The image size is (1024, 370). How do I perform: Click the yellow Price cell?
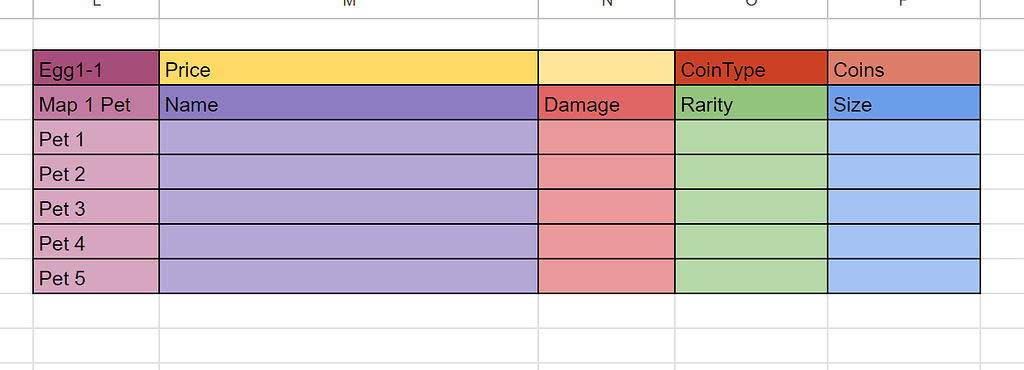349,68
